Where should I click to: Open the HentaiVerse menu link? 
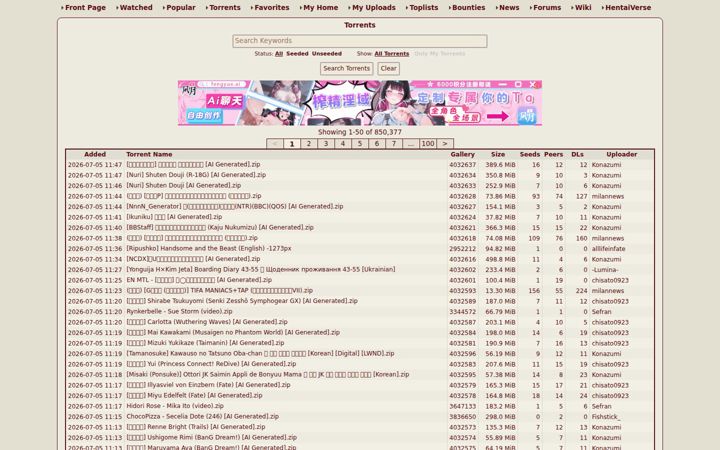click(x=628, y=7)
